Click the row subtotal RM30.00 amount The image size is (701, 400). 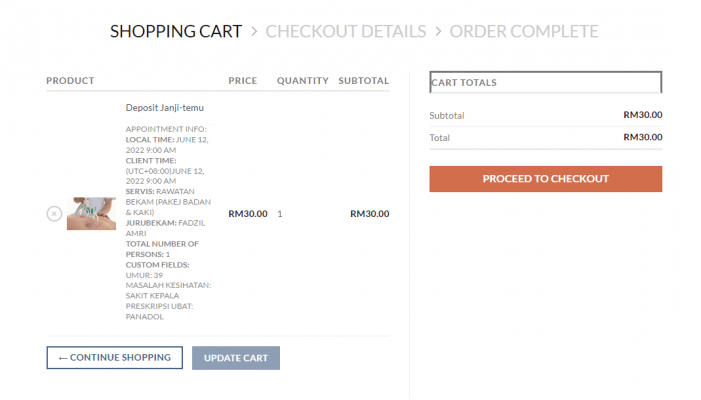coord(369,214)
